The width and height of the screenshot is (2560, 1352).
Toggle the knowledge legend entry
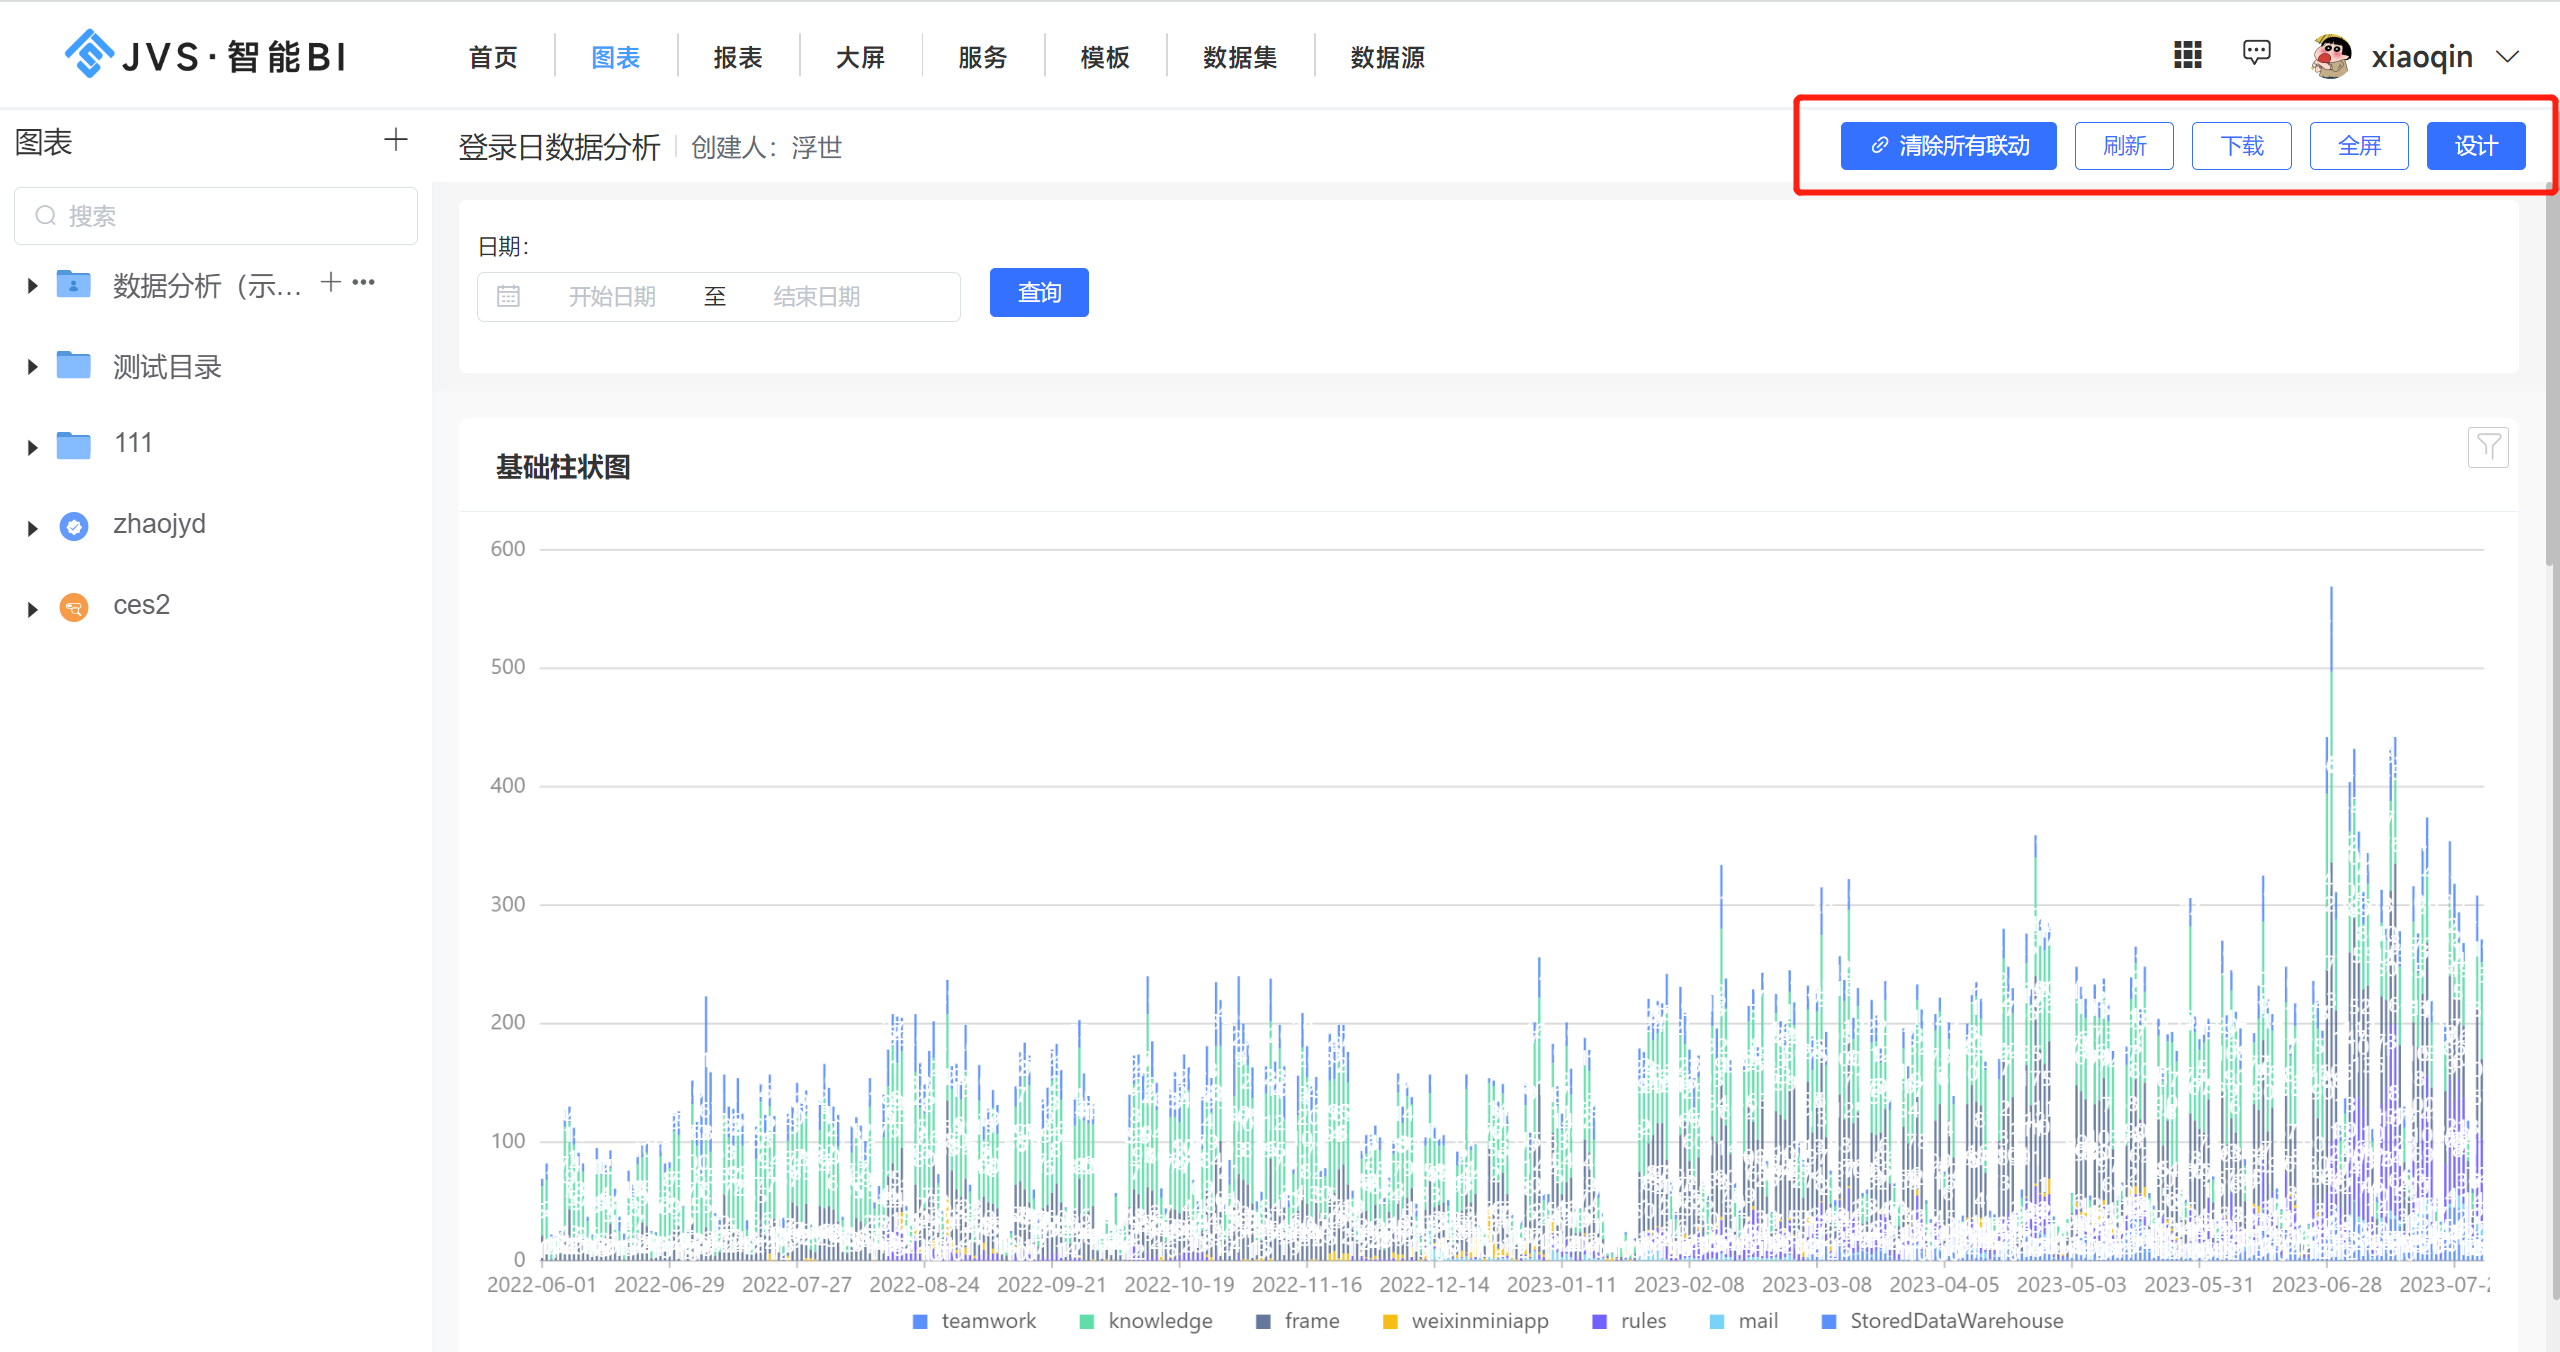pyautogui.click(x=1160, y=1320)
